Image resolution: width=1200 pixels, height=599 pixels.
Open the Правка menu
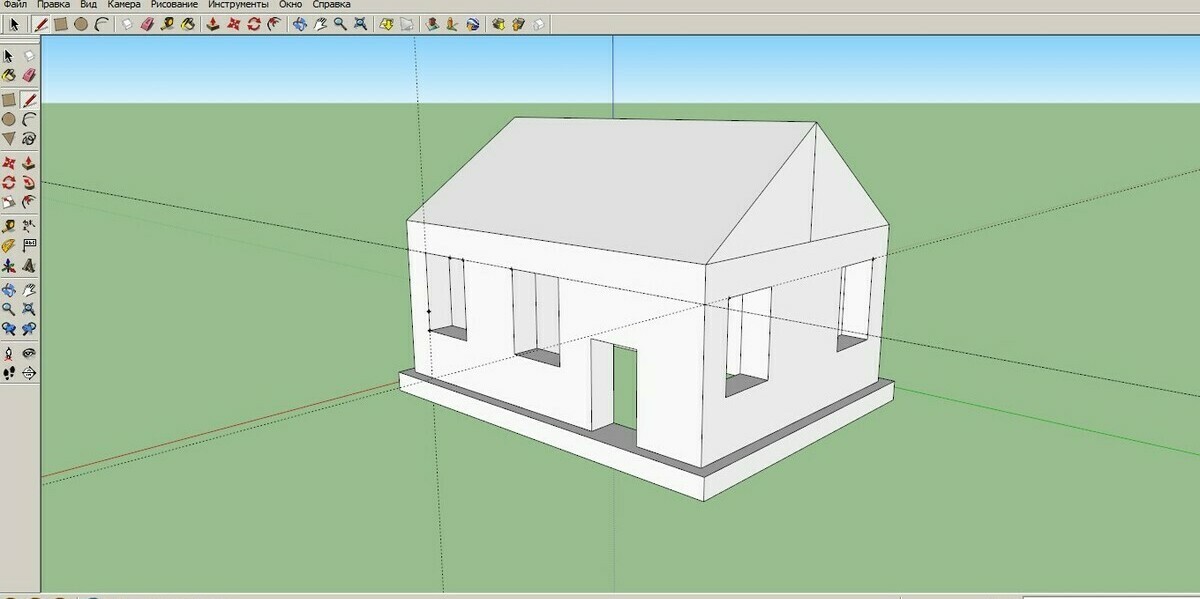53,5
